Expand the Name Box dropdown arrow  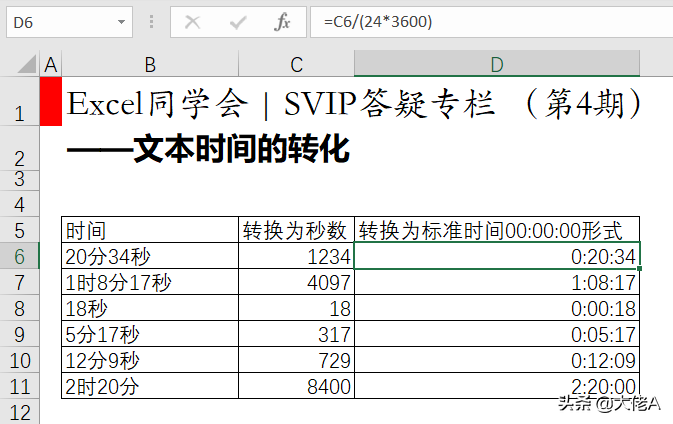121,22
